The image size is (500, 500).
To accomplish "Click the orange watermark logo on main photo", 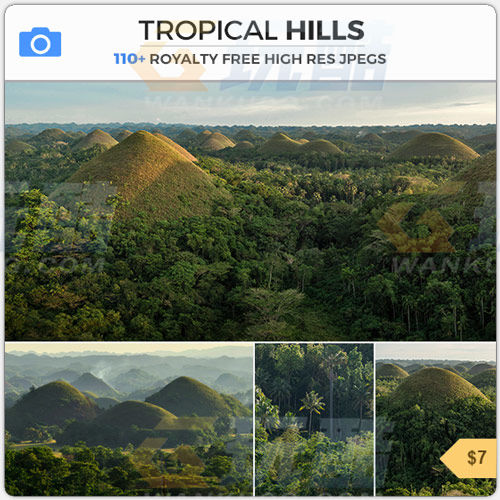I will (417, 227).
